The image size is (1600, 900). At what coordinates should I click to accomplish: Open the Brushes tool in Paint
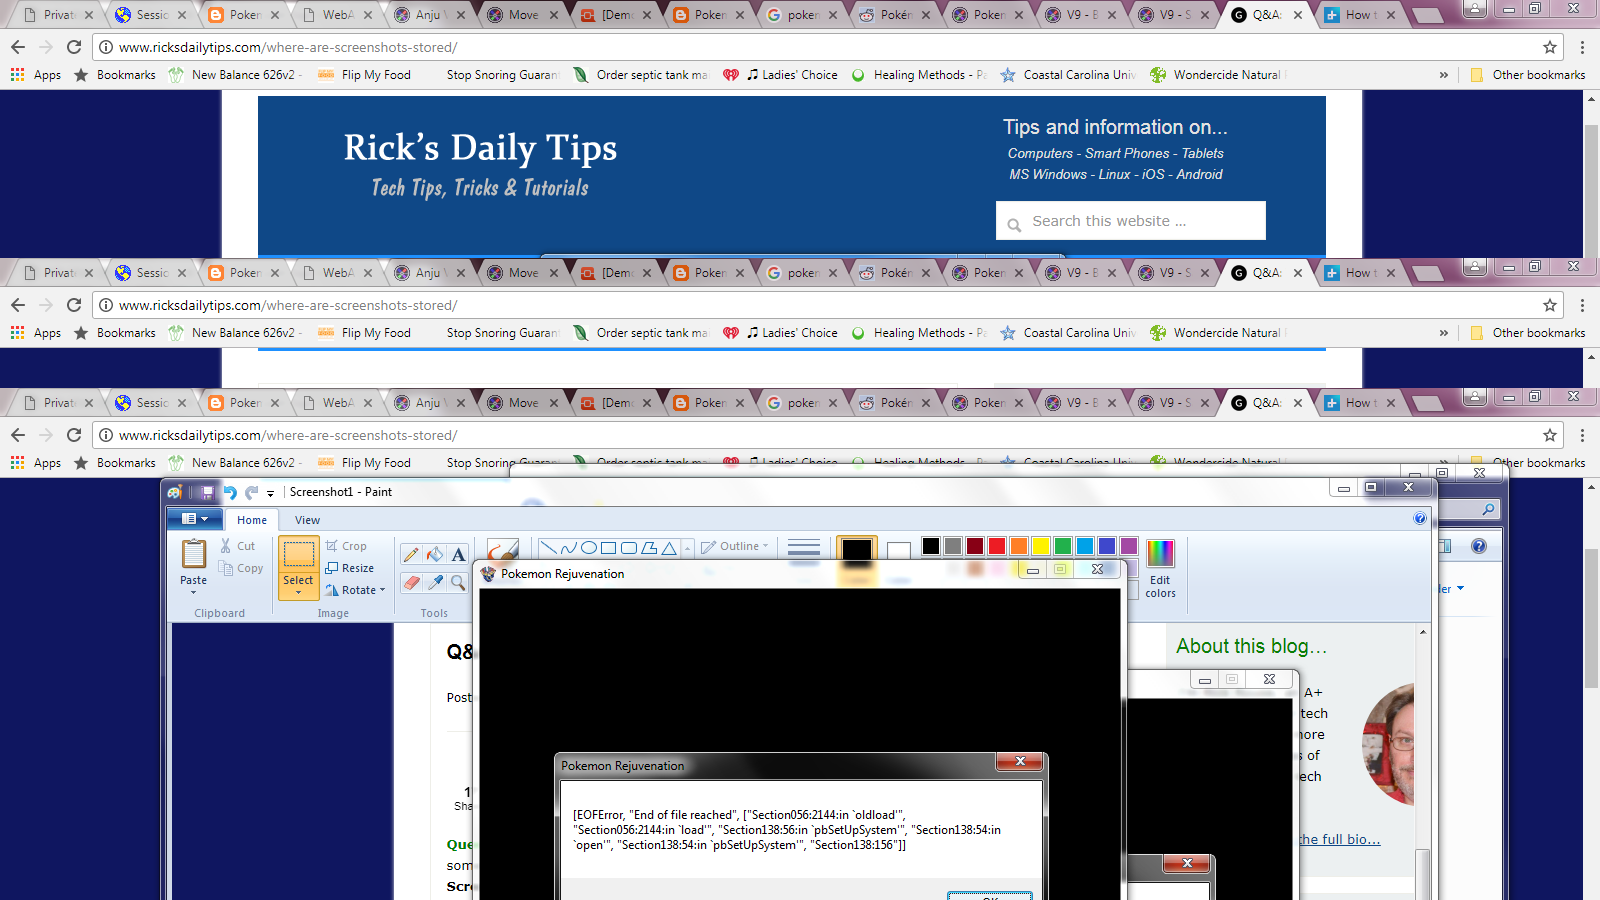click(x=502, y=551)
